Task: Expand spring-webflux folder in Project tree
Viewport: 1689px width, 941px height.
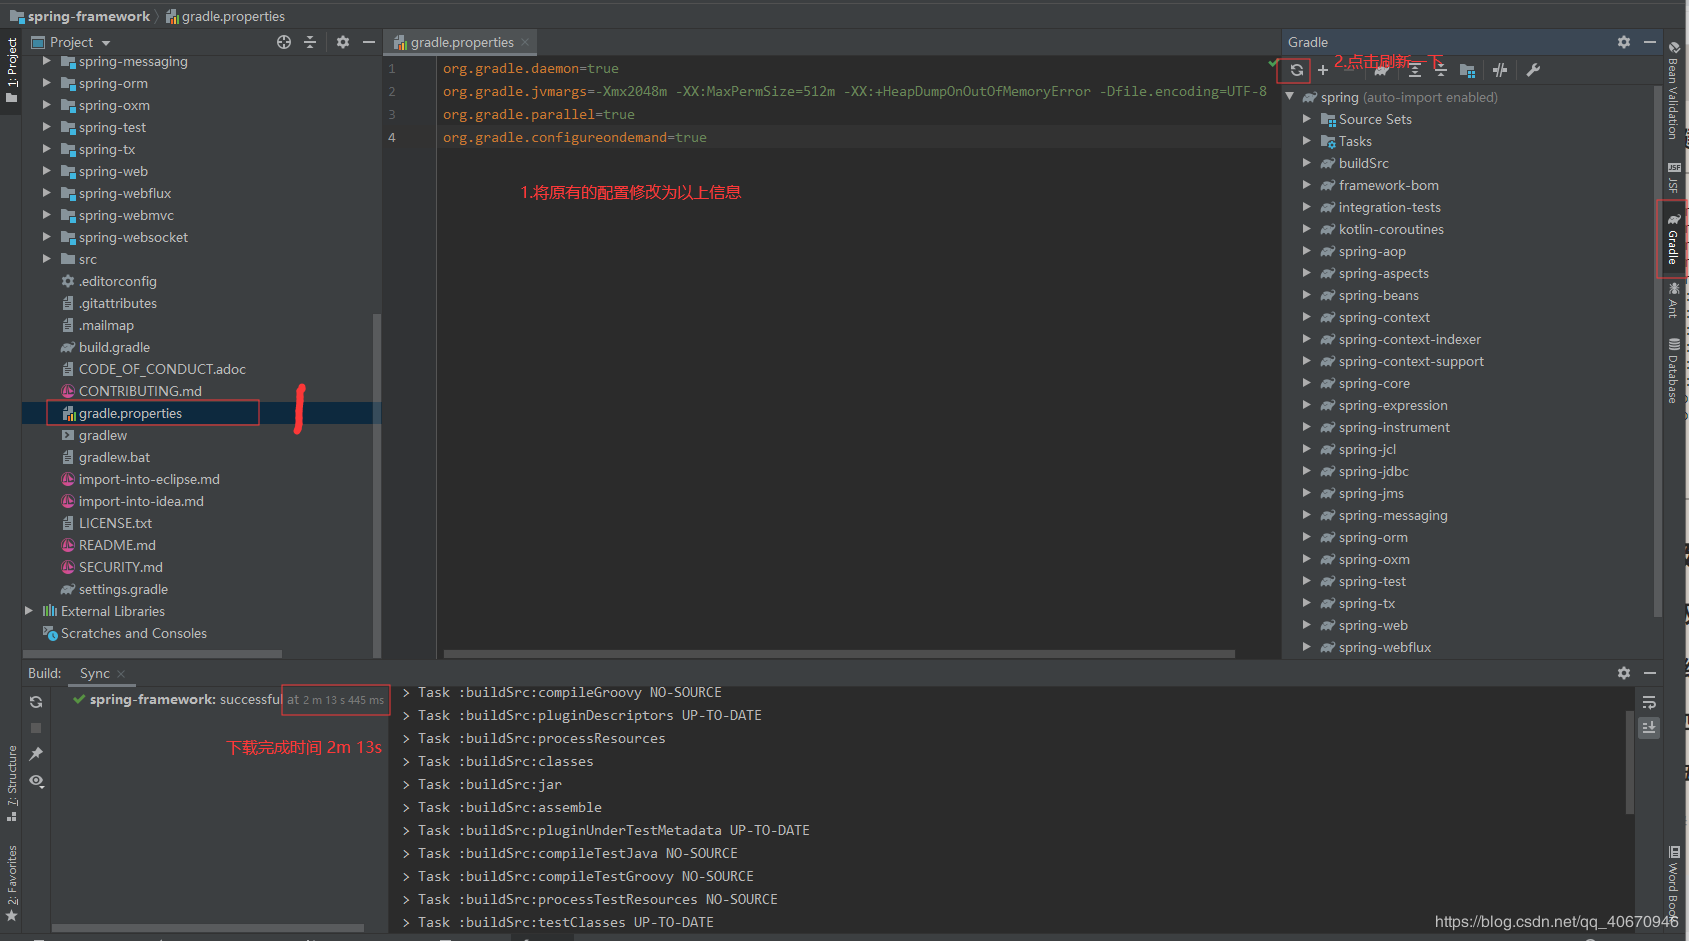Action: [x=46, y=193]
